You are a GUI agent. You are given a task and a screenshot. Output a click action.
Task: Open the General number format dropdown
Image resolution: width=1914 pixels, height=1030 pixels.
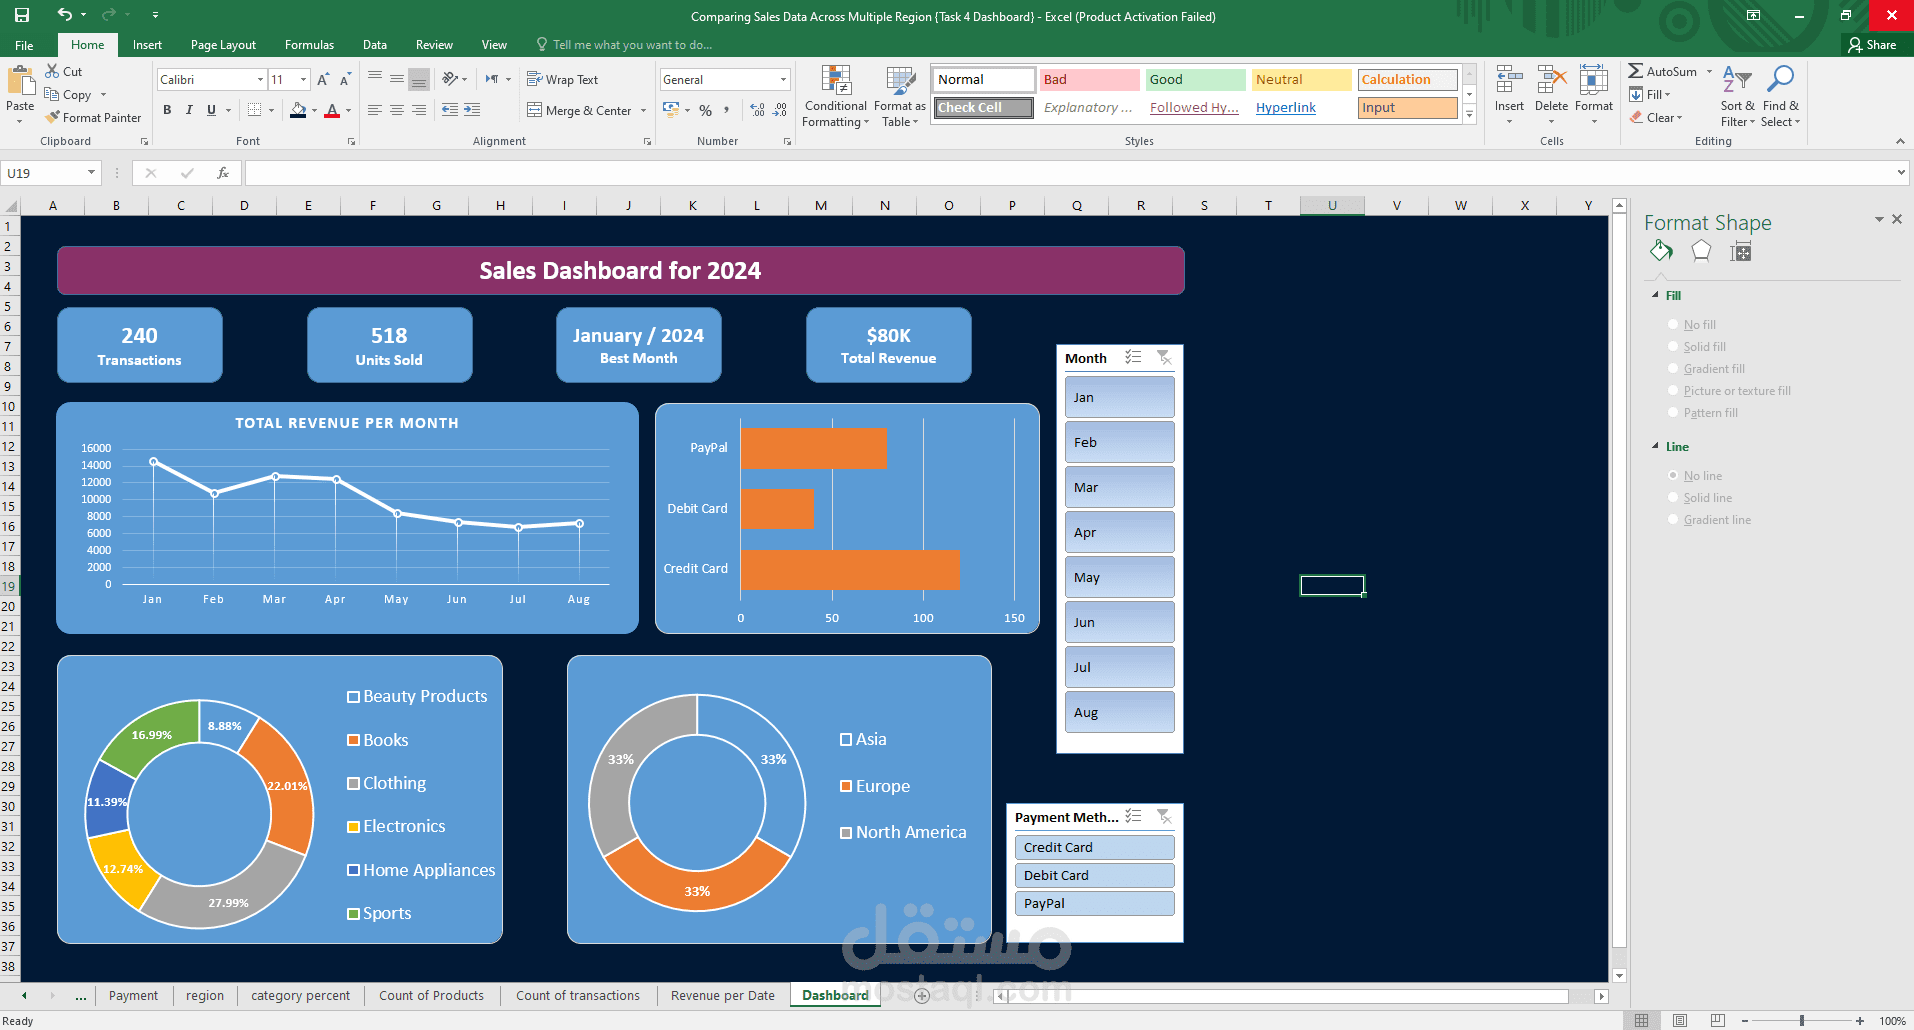point(783,79)
